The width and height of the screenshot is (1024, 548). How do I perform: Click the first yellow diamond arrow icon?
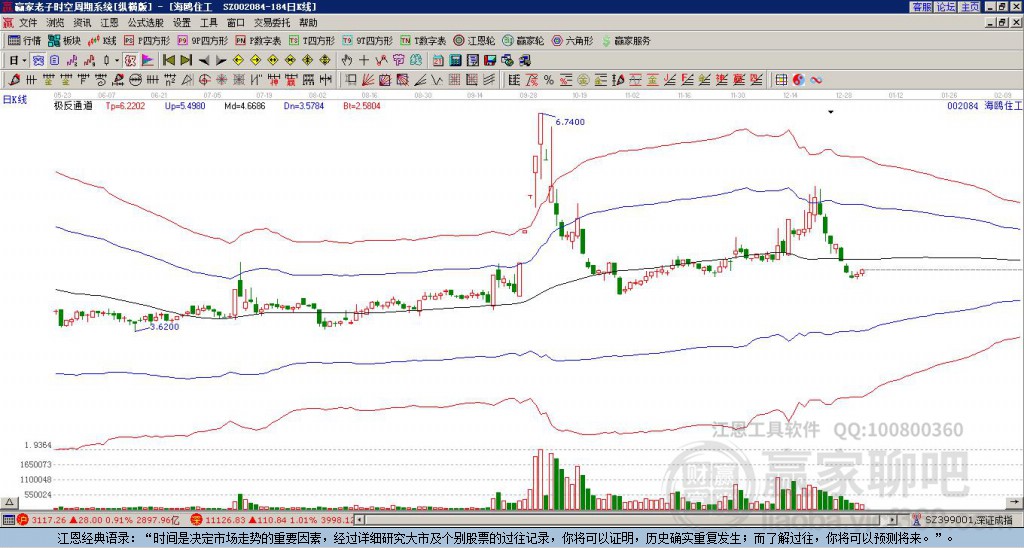pyautogui.click(x=238, y=61)
